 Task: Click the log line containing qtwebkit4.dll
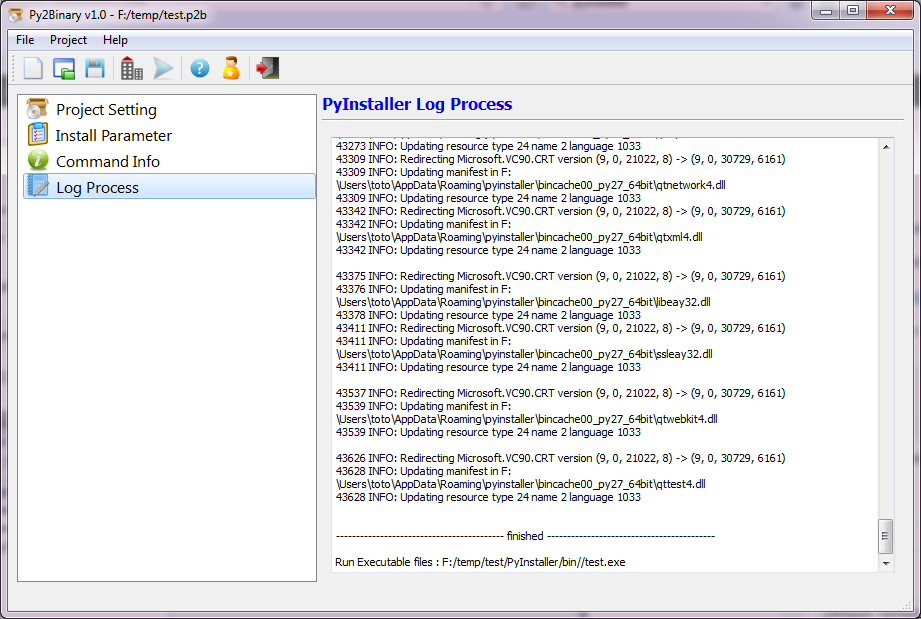[526, 419]
